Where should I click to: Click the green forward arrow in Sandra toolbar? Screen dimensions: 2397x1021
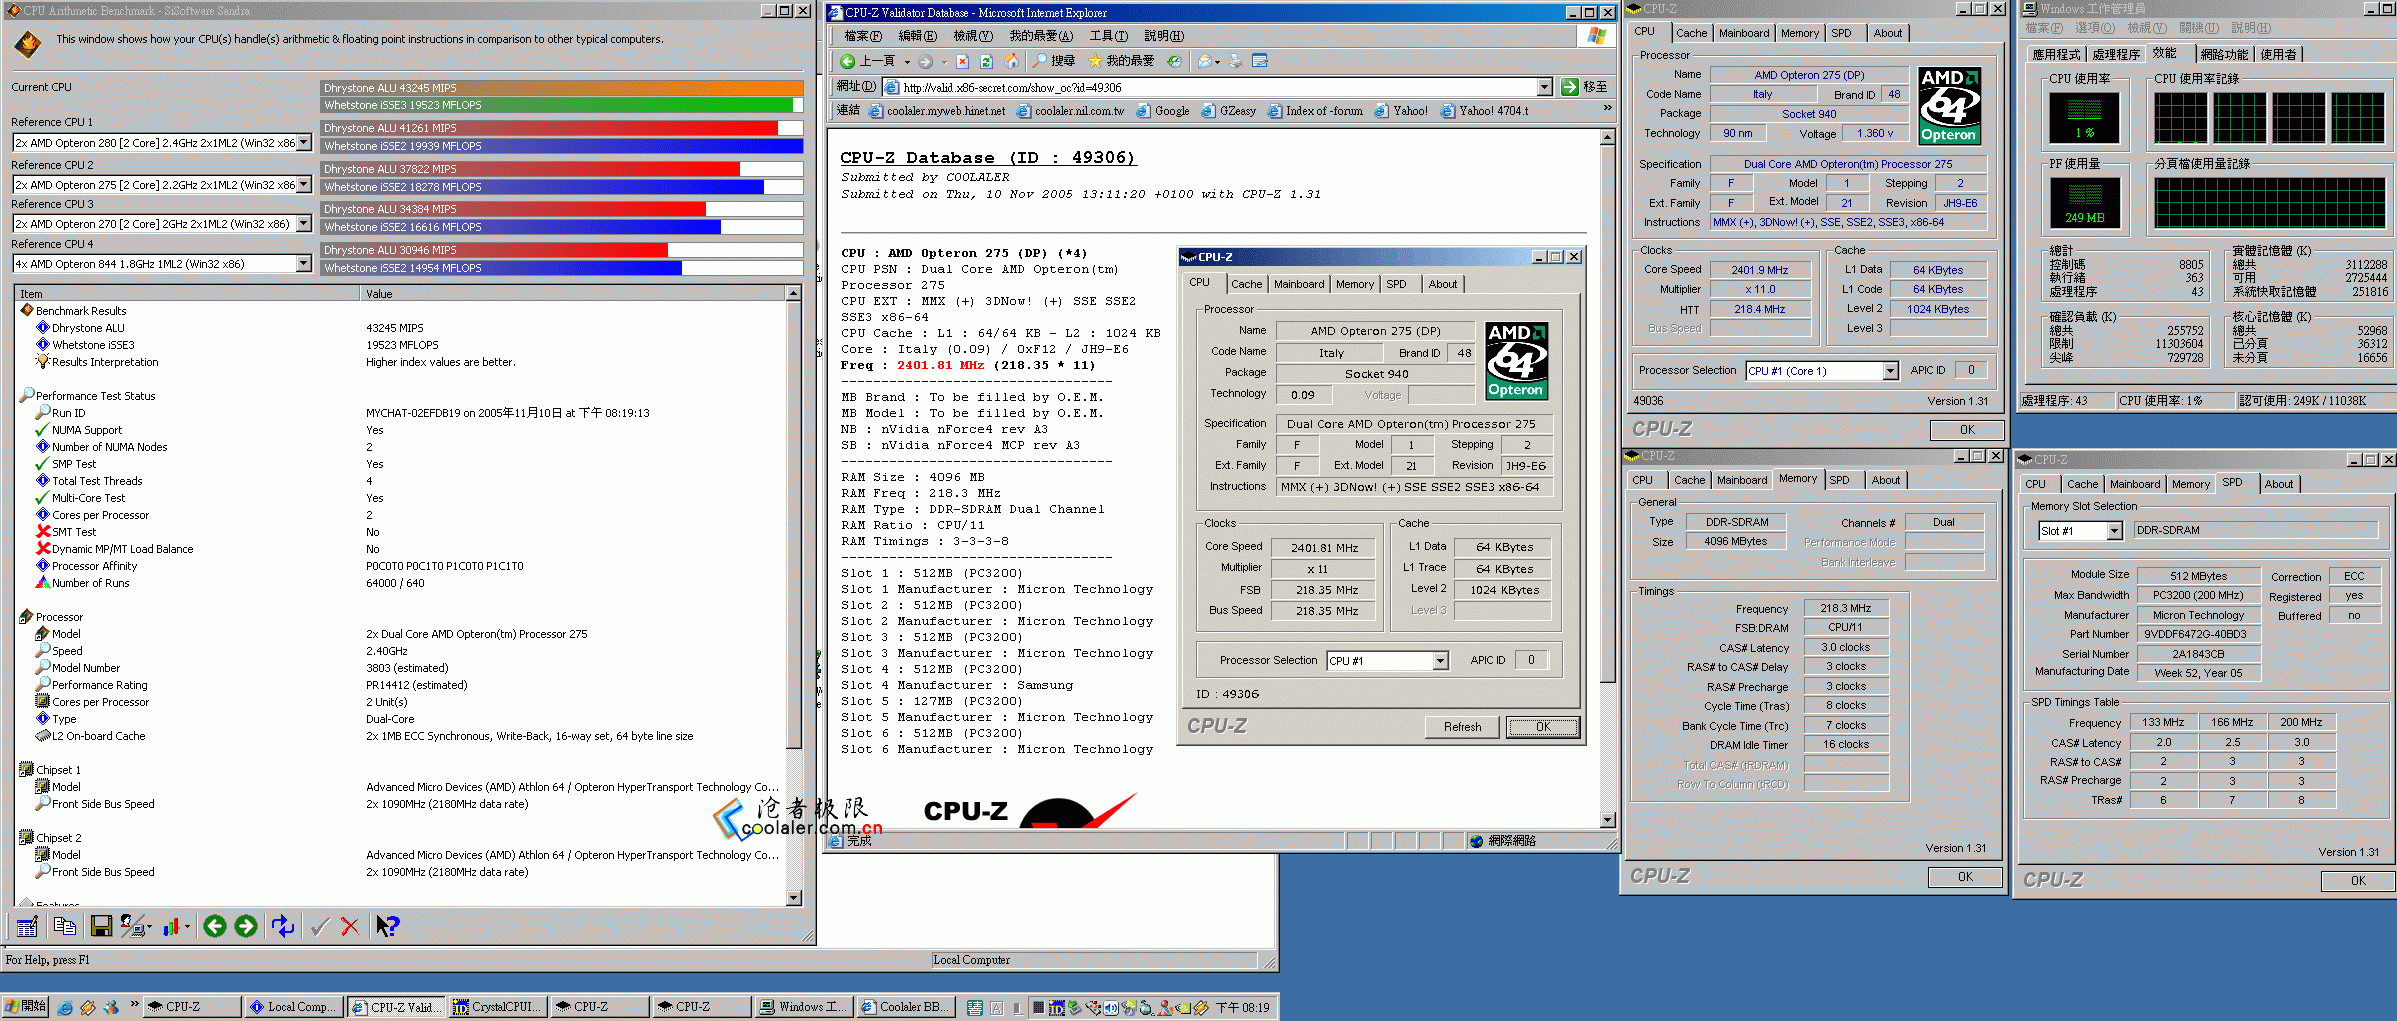(x=246, y=926)
